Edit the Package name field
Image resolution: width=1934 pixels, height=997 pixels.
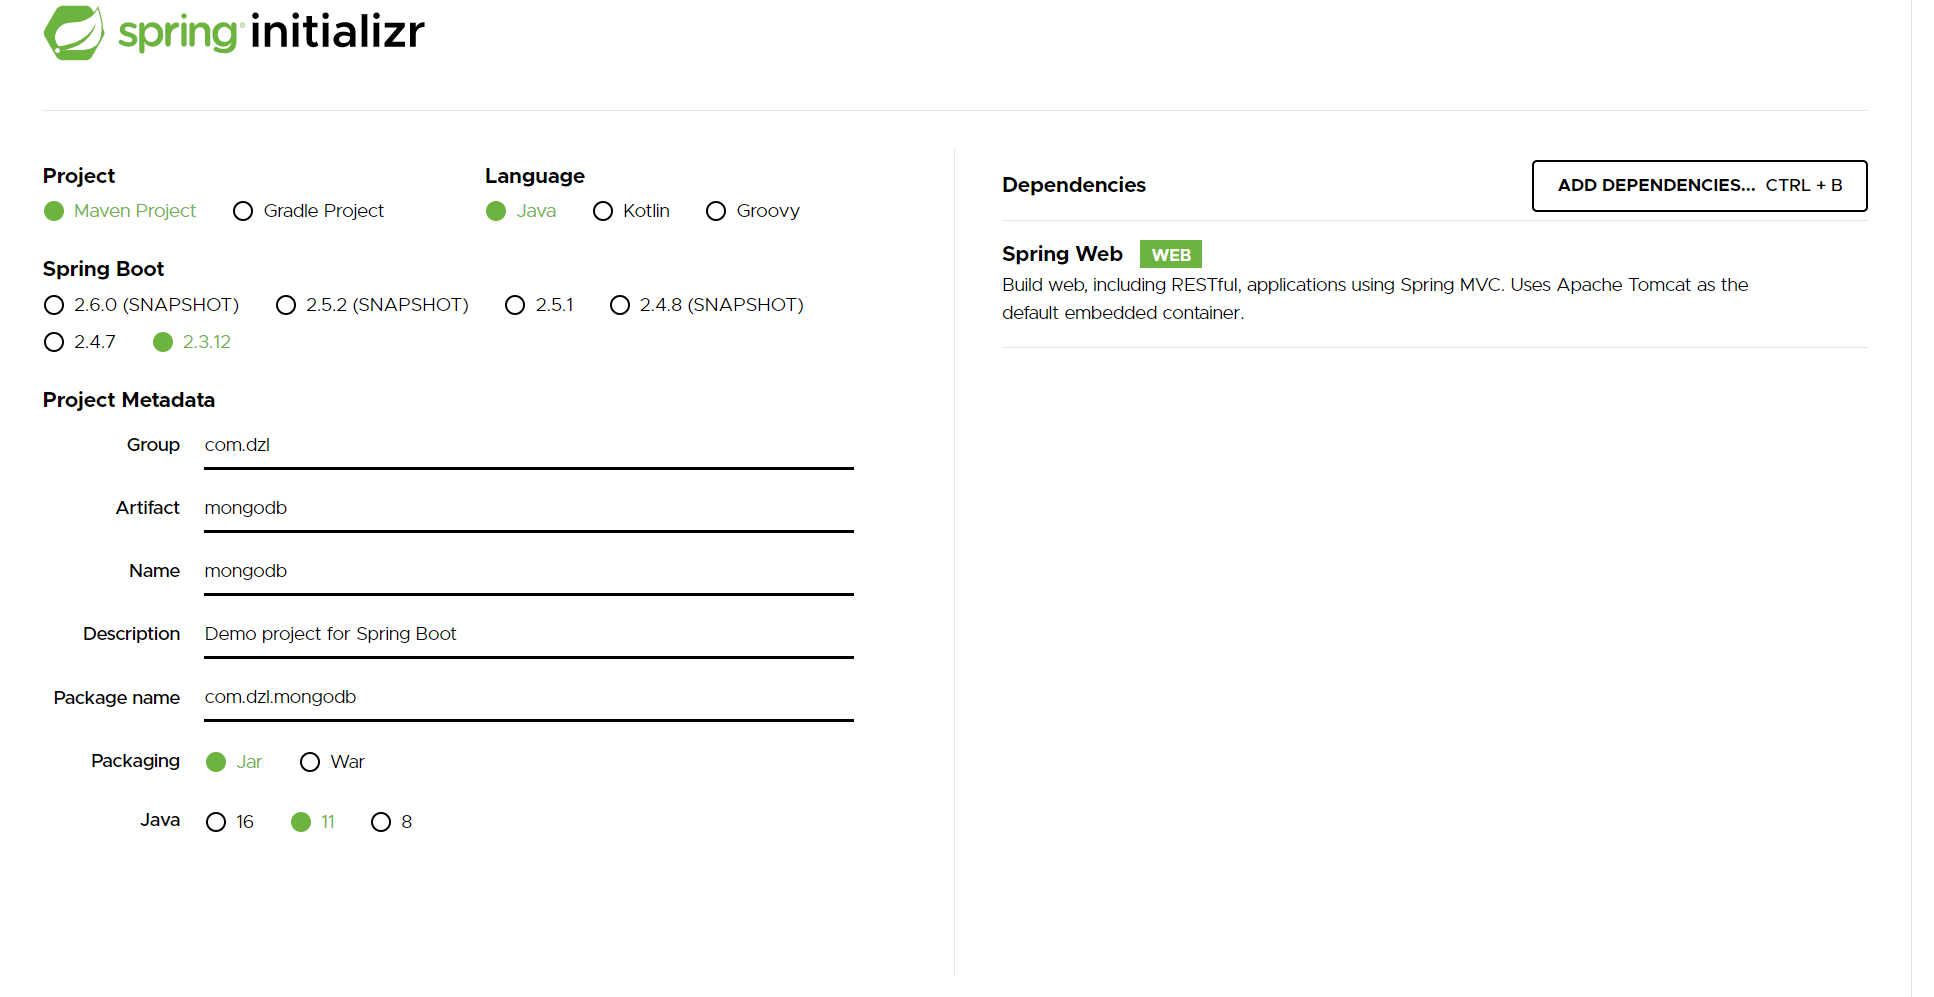(529, 698)
